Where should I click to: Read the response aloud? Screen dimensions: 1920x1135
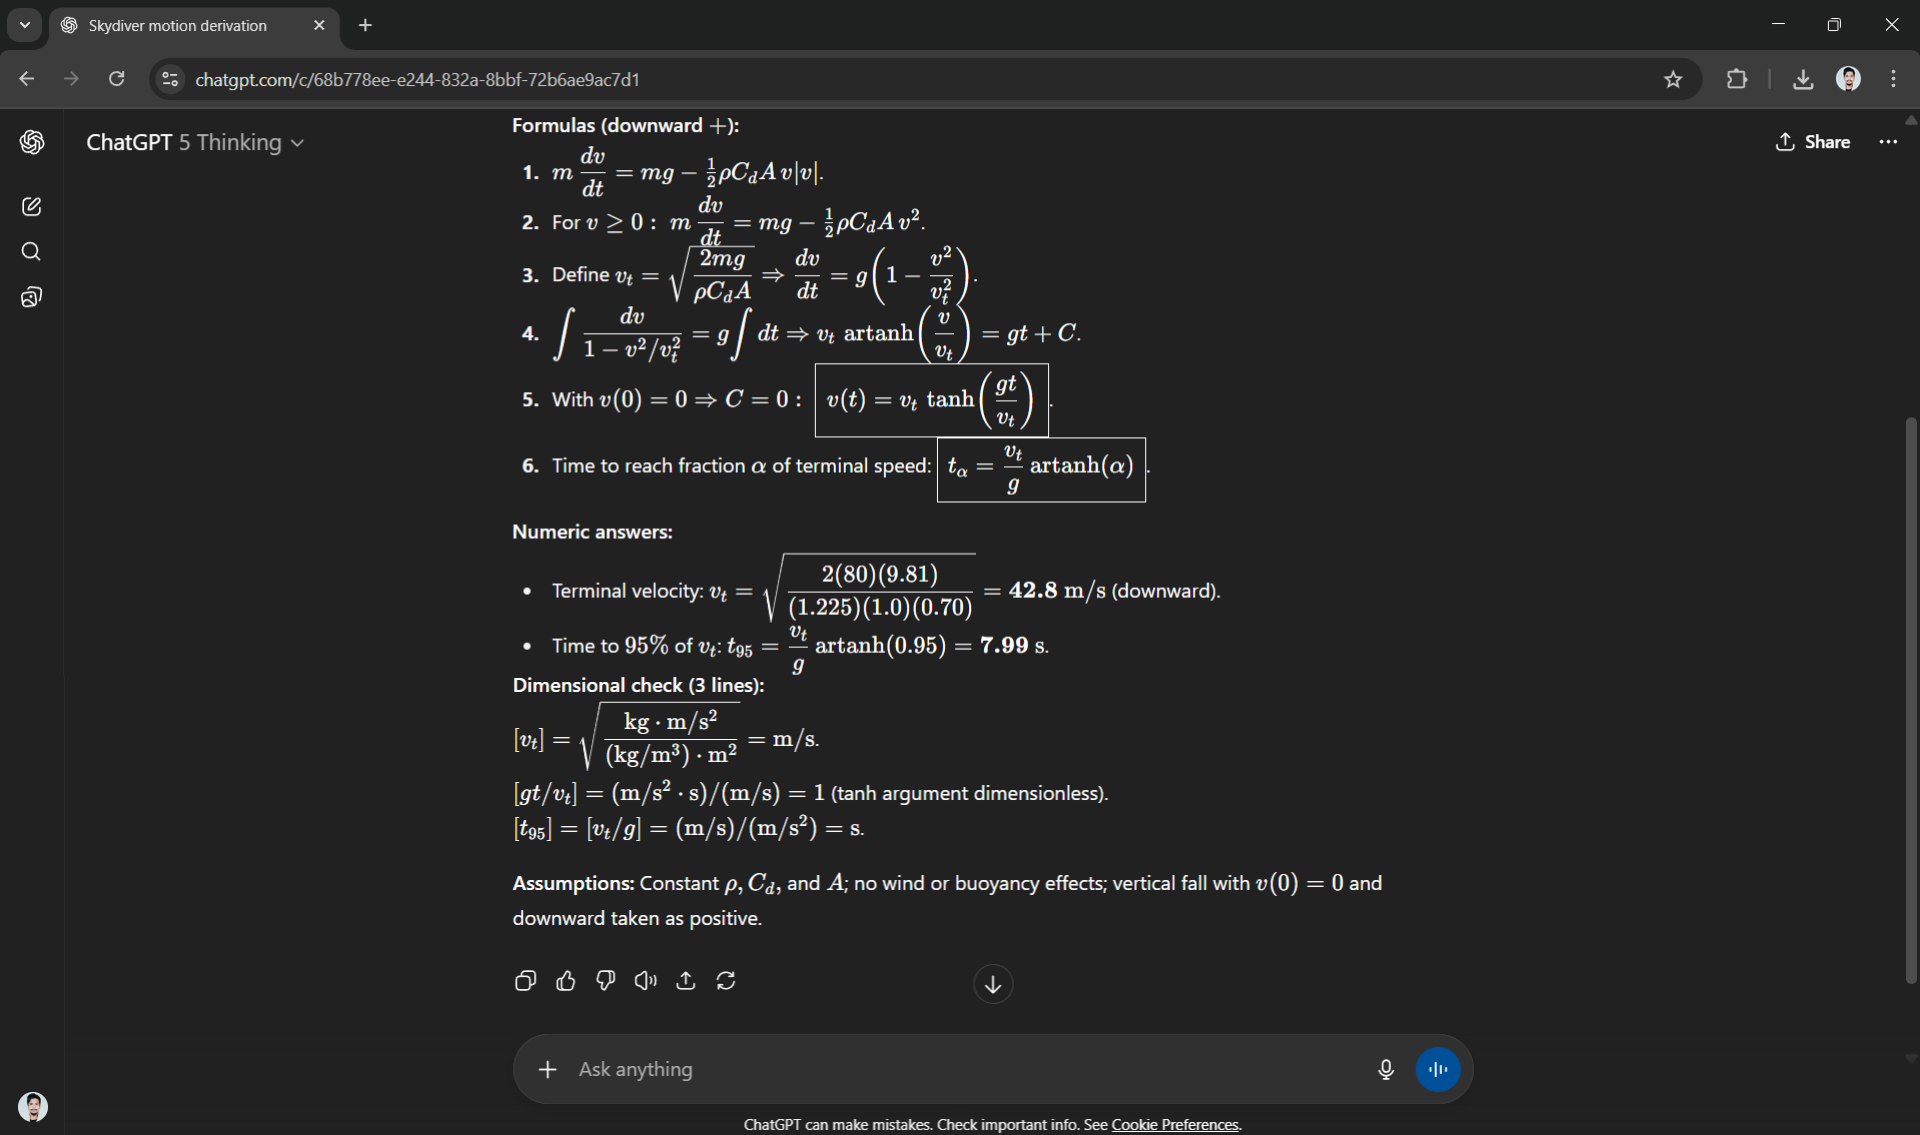pos(645,981)
